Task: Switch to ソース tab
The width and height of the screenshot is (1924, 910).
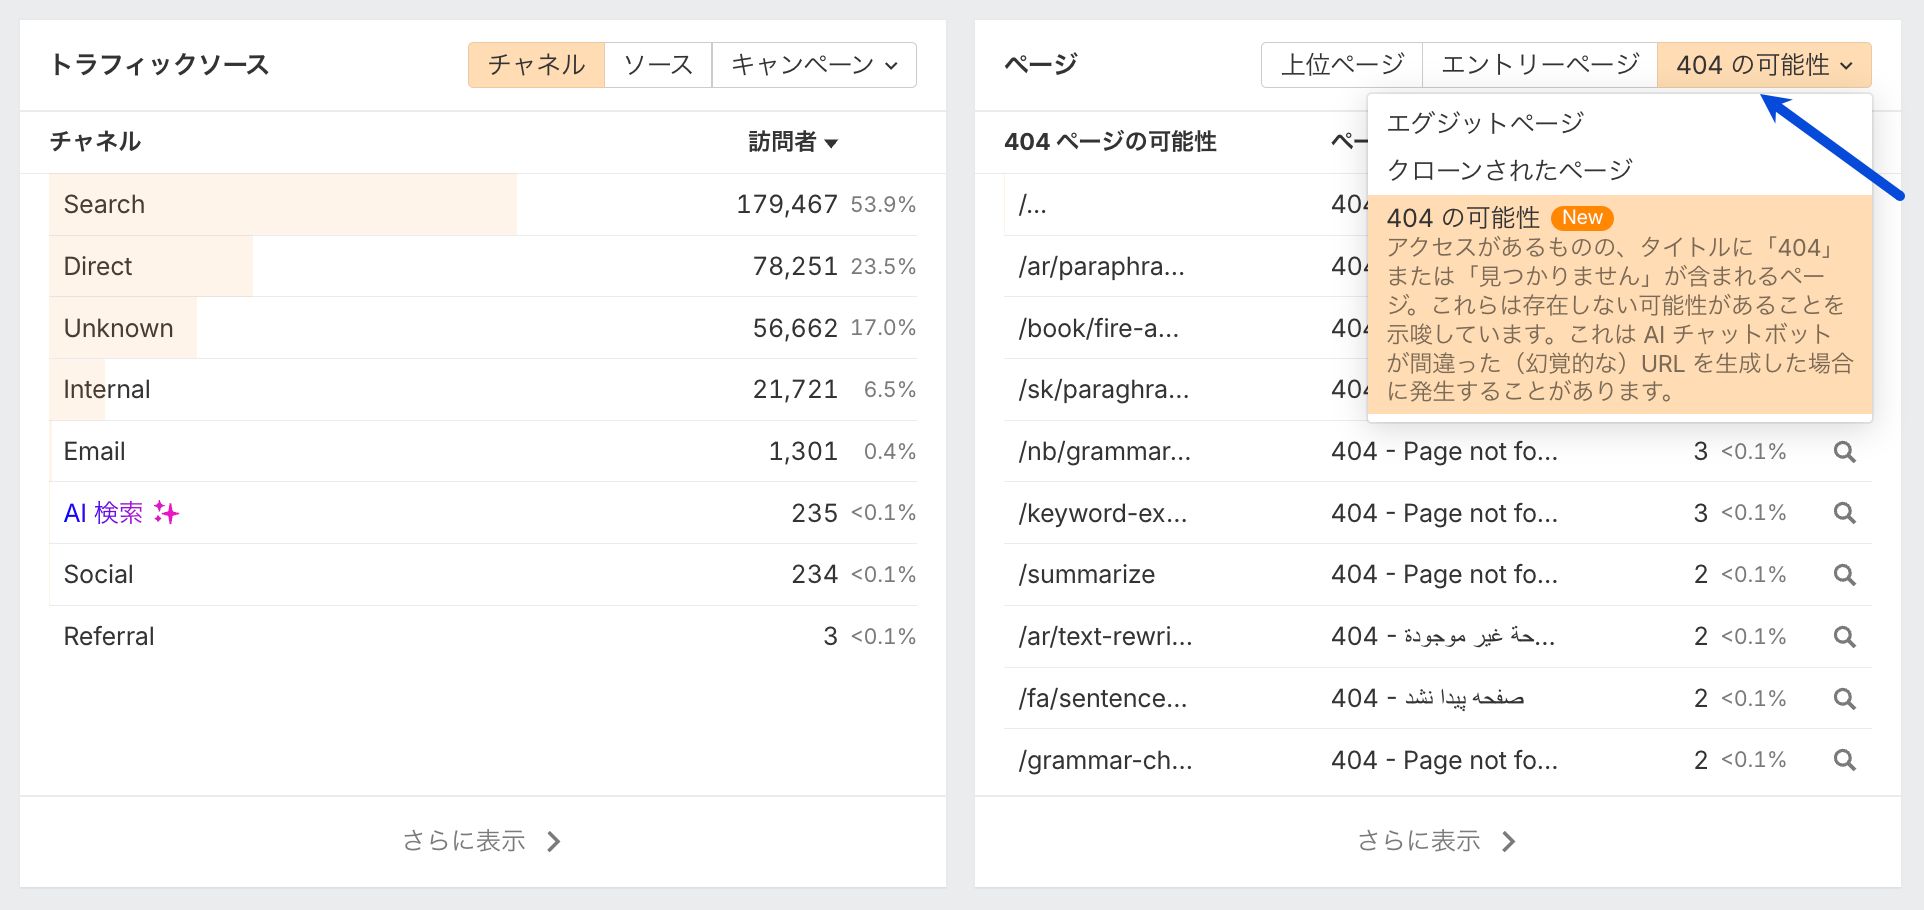Action: (x=658, y=65)
